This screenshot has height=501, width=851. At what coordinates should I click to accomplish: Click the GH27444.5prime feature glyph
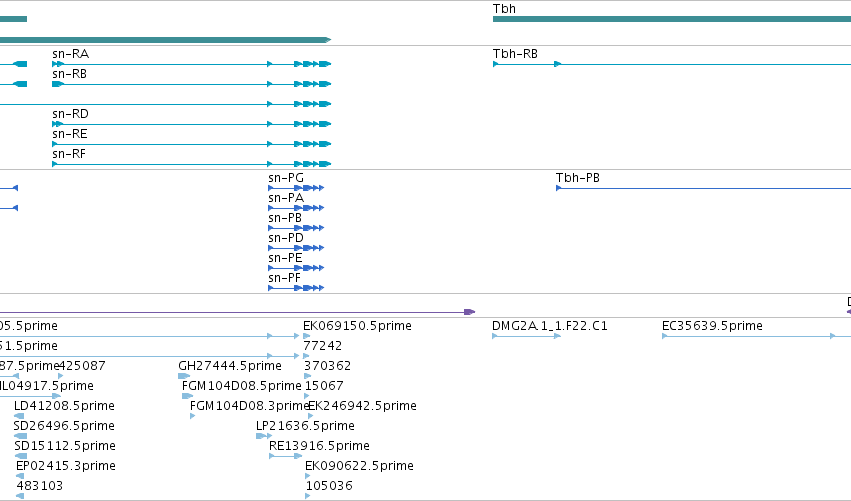(184, 376)
